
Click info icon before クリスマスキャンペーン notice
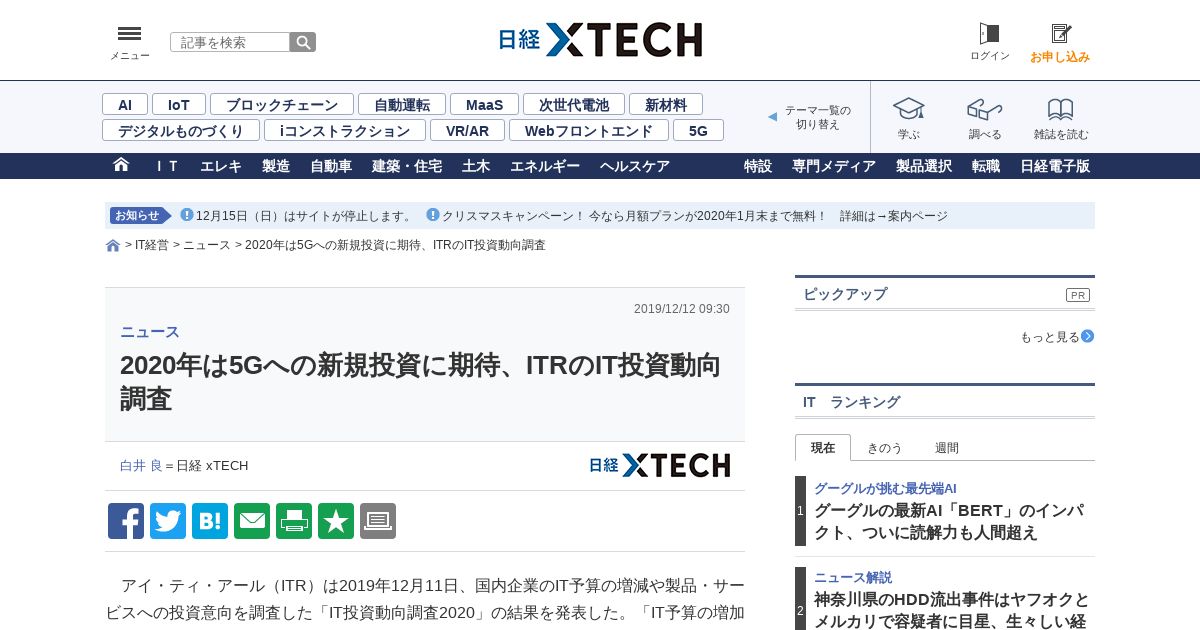pyautogui.click(x=433, y=215)
